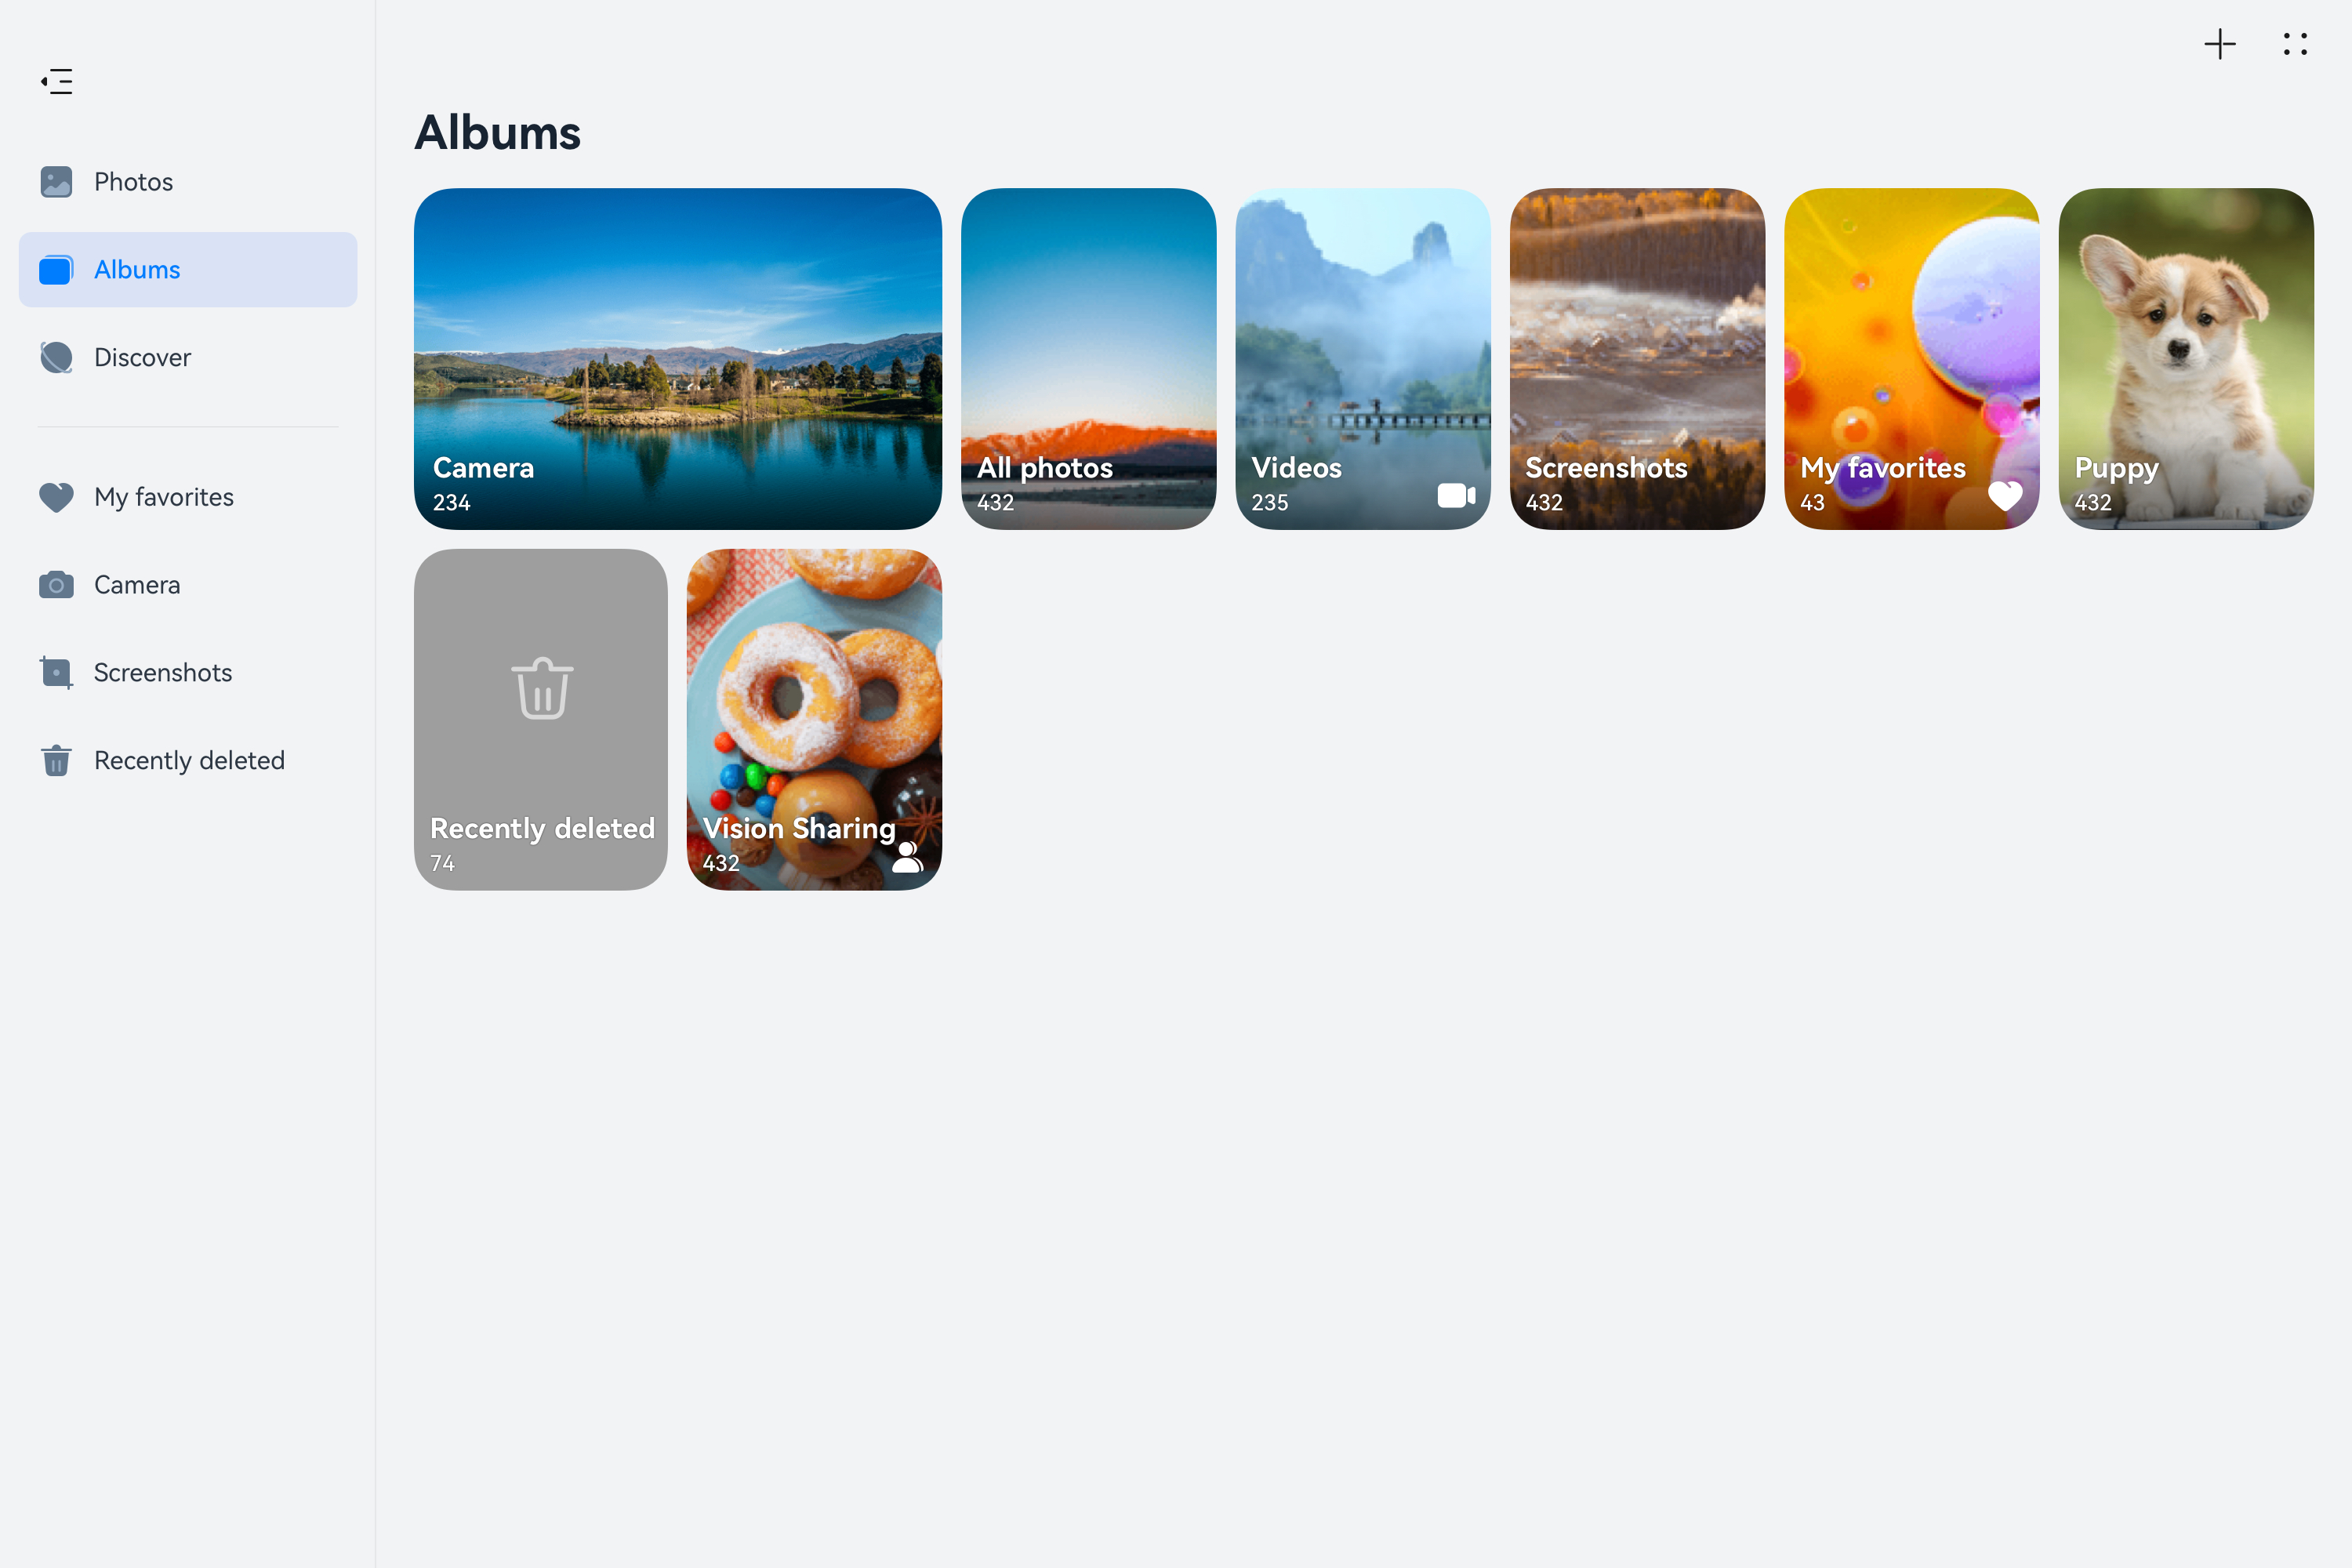Open the Screenshots sidebar icon
The width and height of the screenshot is (2352, 1568).
point(56,672)
